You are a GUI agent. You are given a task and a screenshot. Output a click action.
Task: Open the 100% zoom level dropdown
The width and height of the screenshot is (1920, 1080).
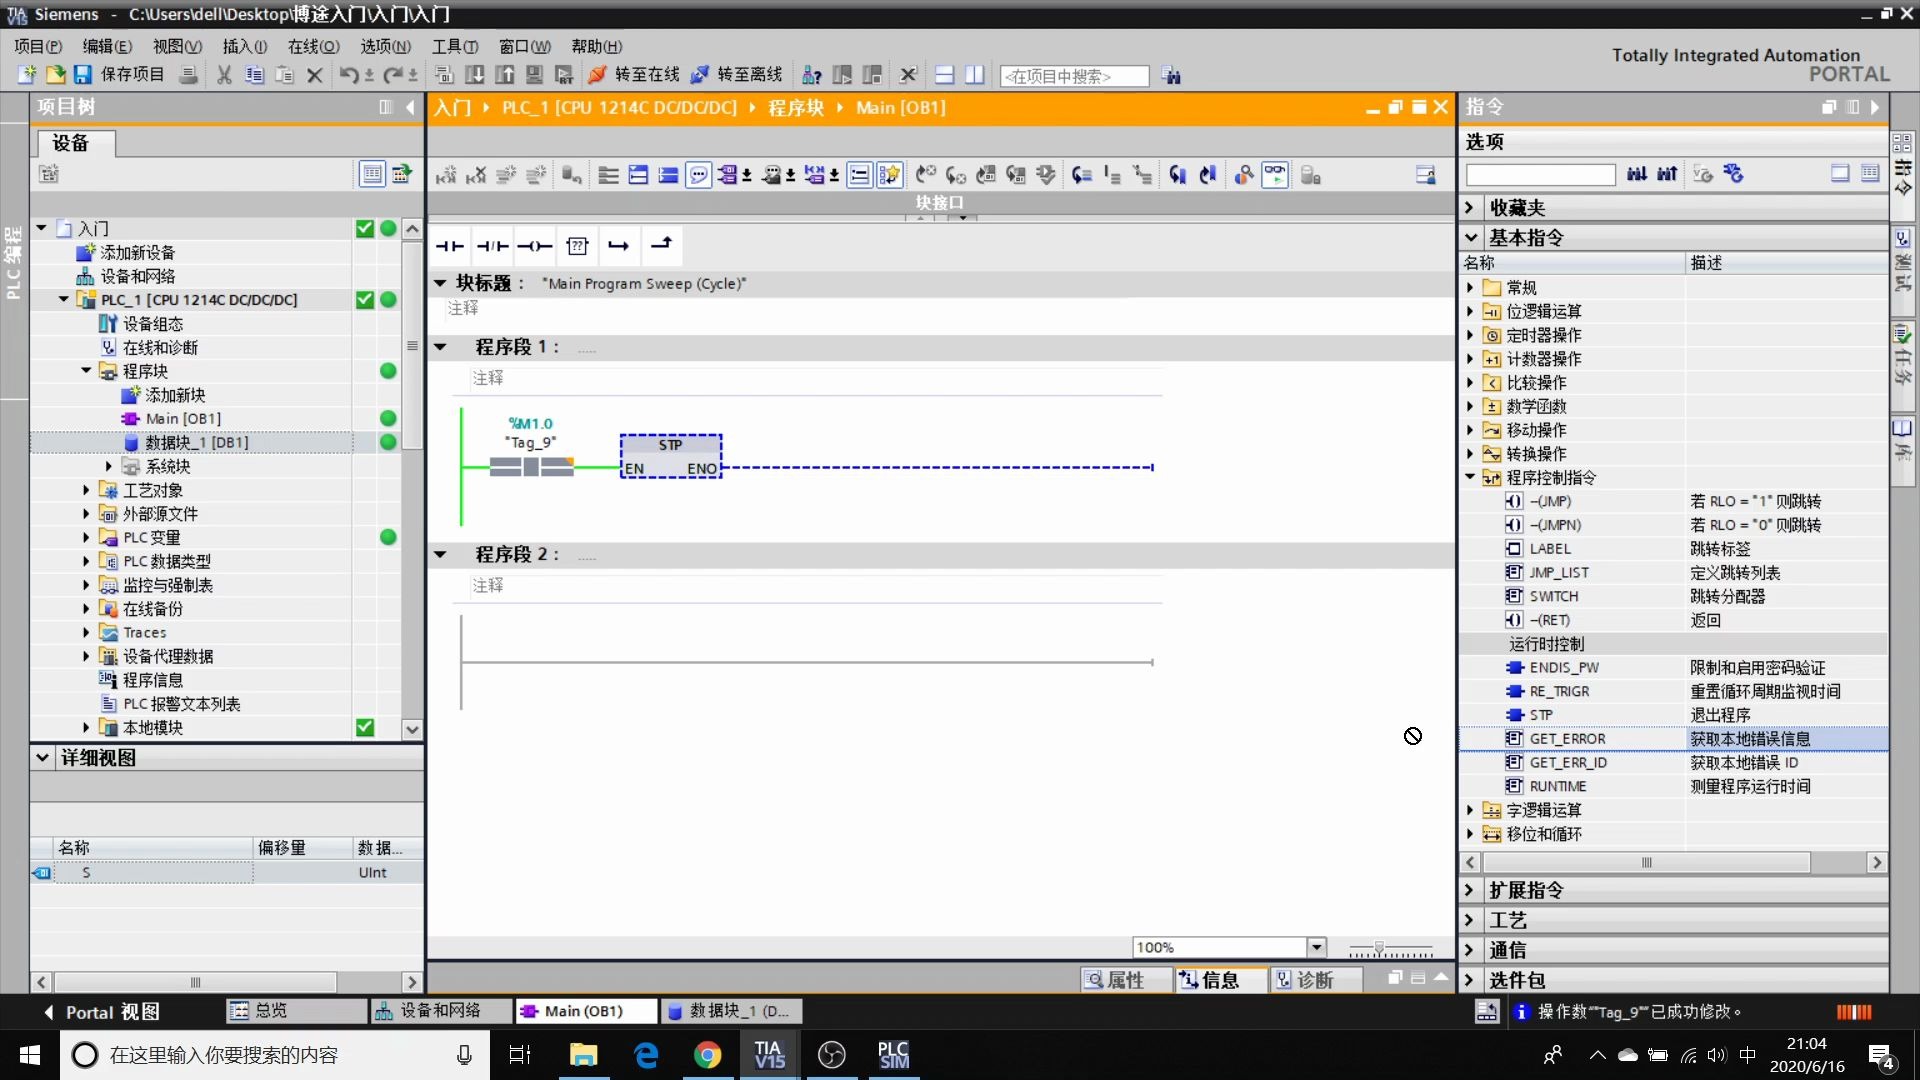pos(1317,947)
